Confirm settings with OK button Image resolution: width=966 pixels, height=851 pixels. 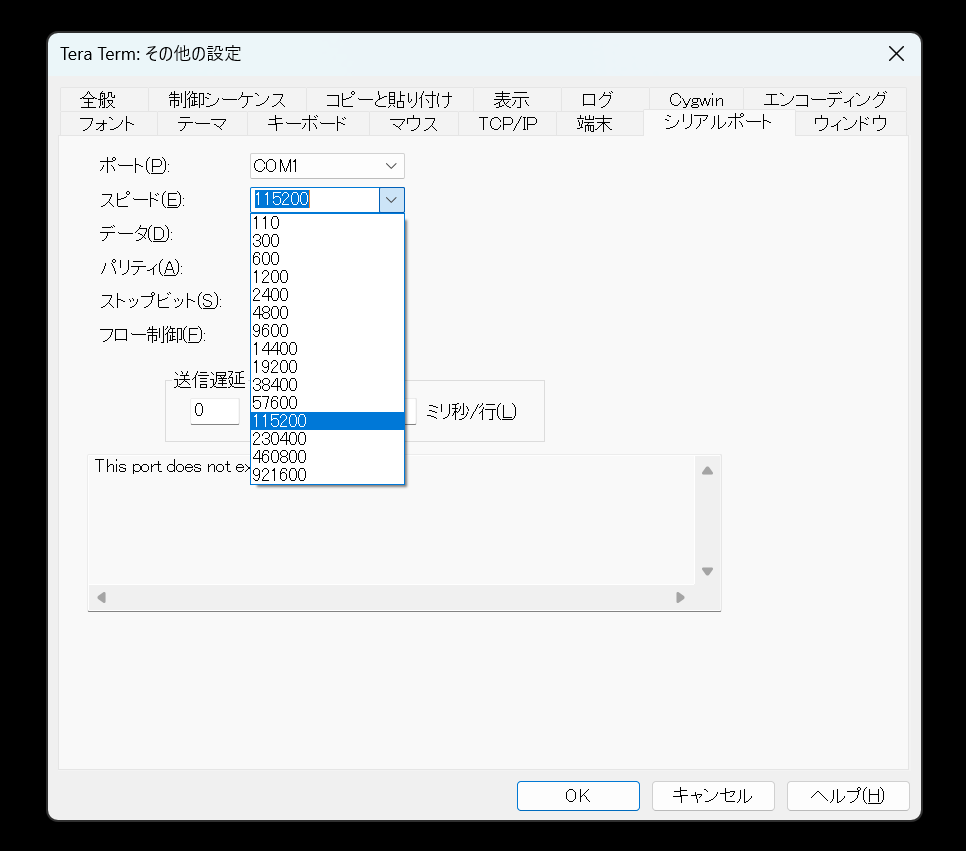click(x=578, y=796)
